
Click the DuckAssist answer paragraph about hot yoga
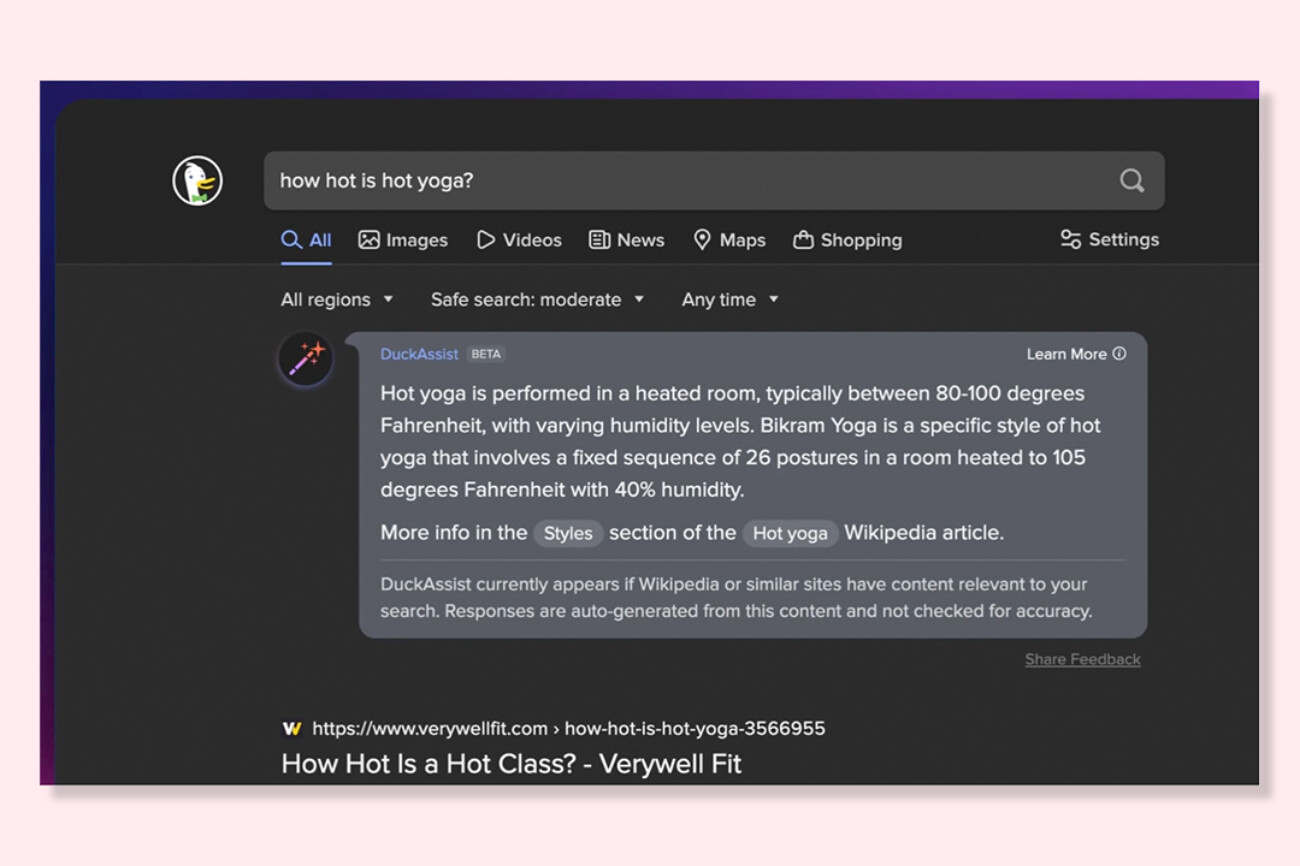click(740, 441)
